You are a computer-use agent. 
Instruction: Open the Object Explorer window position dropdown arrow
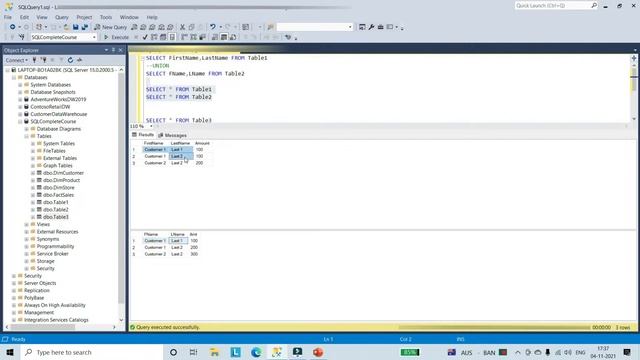[x=106, y=50]
